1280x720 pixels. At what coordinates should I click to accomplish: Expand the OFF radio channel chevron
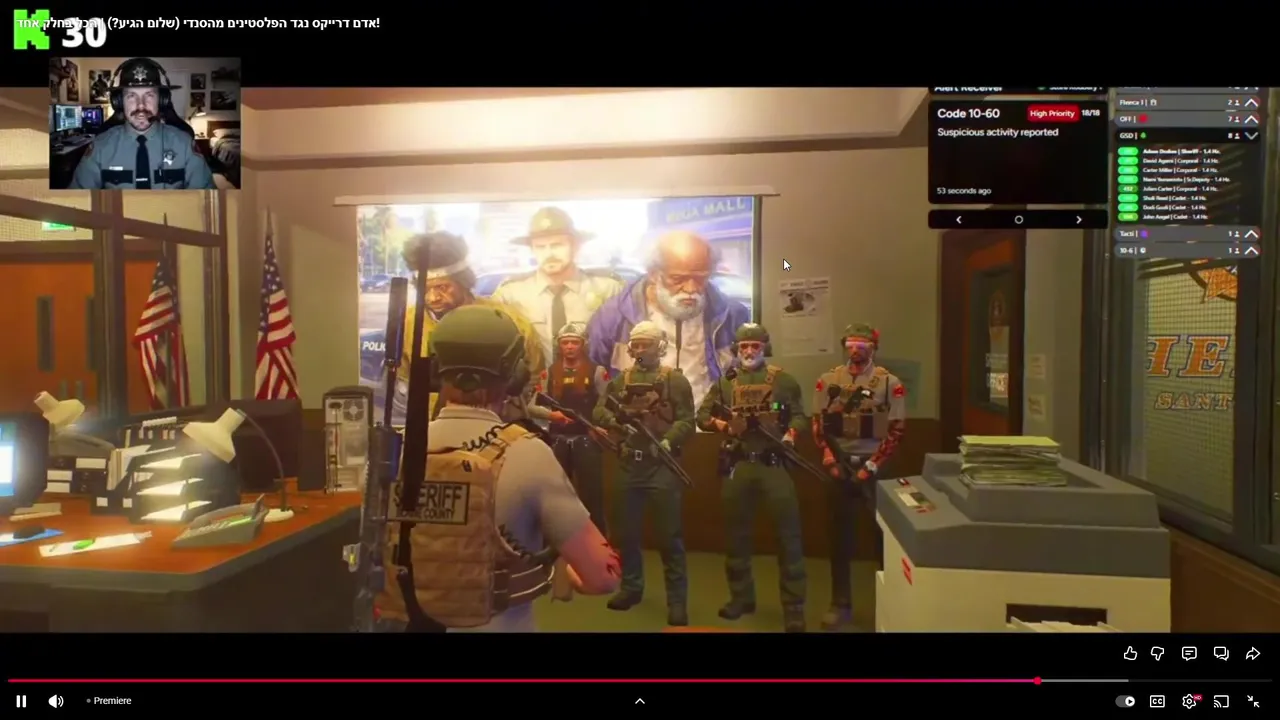(1251, 119)
